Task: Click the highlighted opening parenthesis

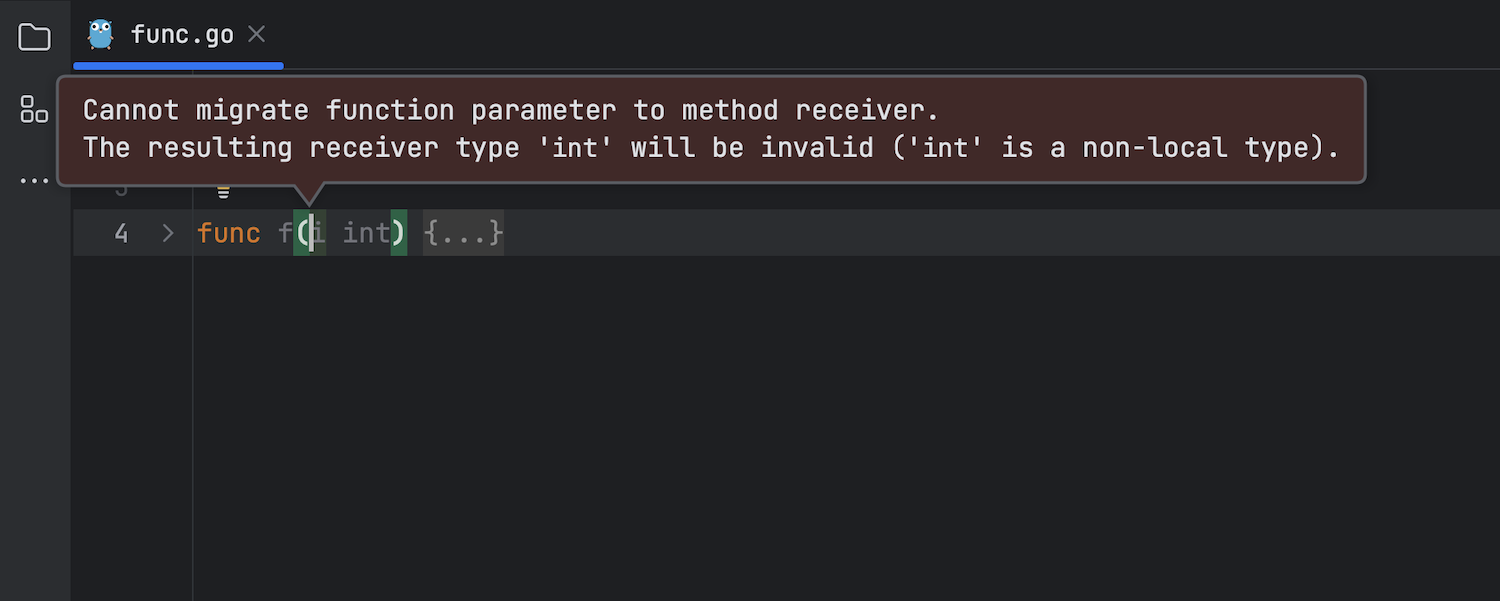Action: click(x=301, y=234)
